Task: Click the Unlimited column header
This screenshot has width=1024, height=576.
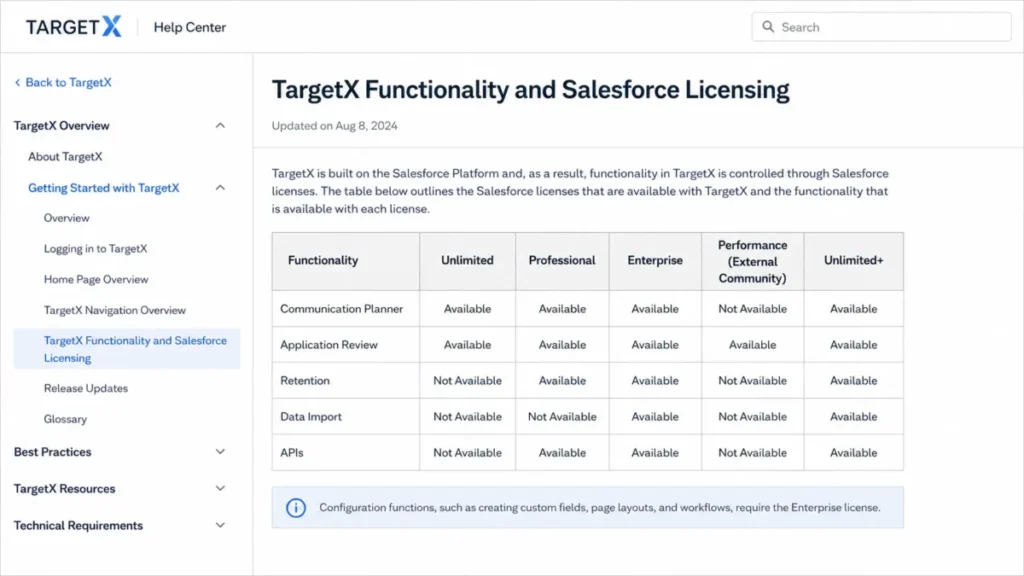Action: coord(468,261)
